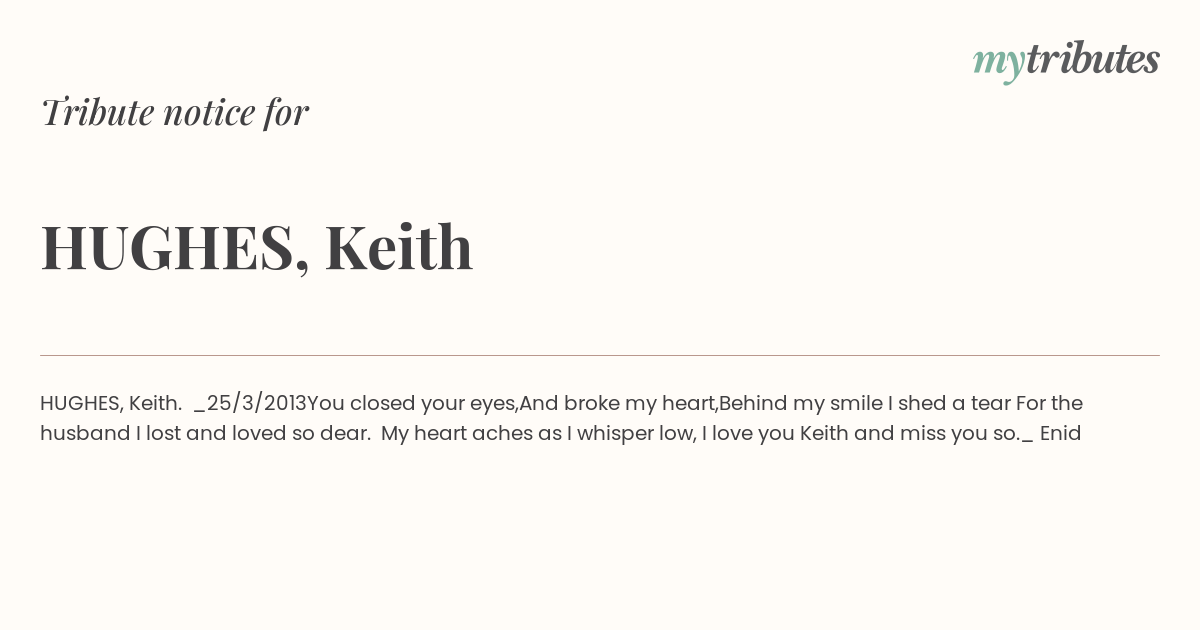The width and height of the screenshot is (1200, 630).
Task: Click the gray 'tributes' part of logo
Action: coord(1093,58)
